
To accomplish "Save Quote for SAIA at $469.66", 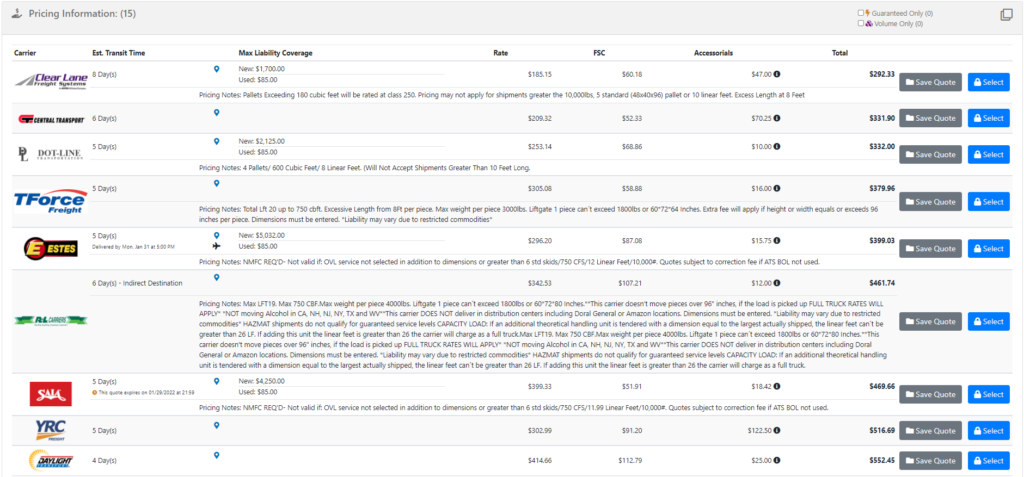I will (x=931, y=395).
